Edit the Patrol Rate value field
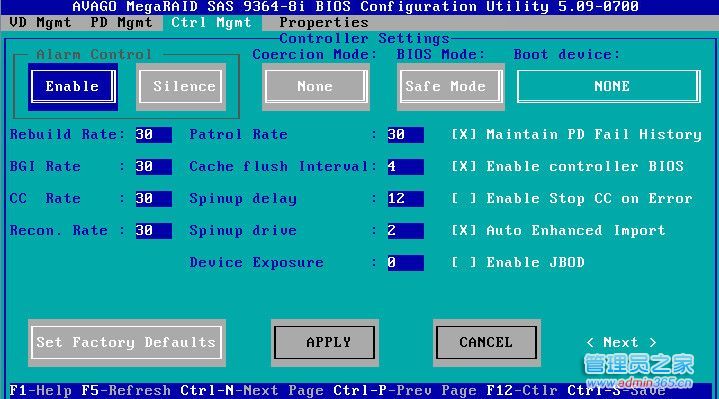The image size is (719, 399). pos(405,135)
